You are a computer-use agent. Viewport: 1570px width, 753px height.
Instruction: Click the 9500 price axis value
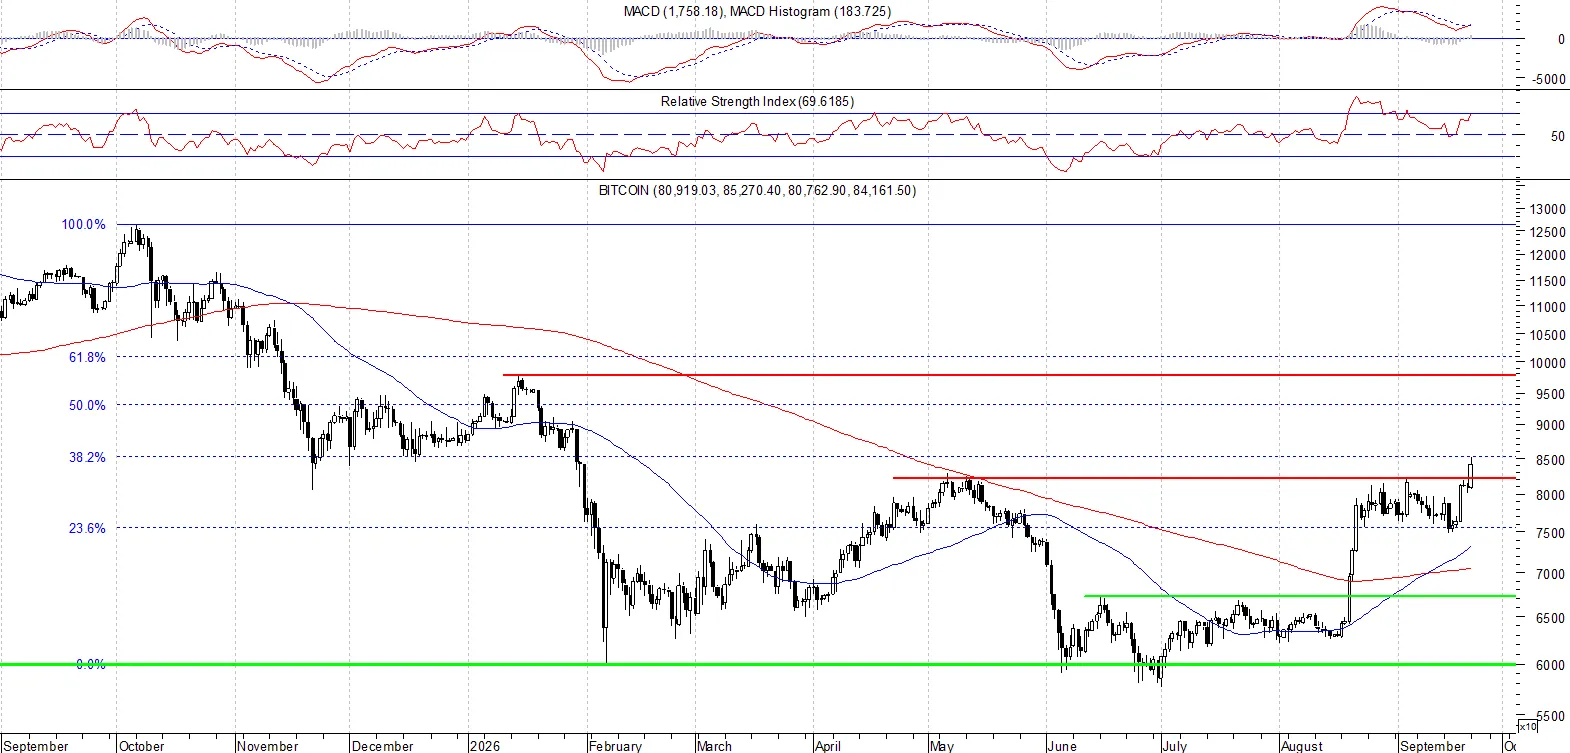point(1550,394)
